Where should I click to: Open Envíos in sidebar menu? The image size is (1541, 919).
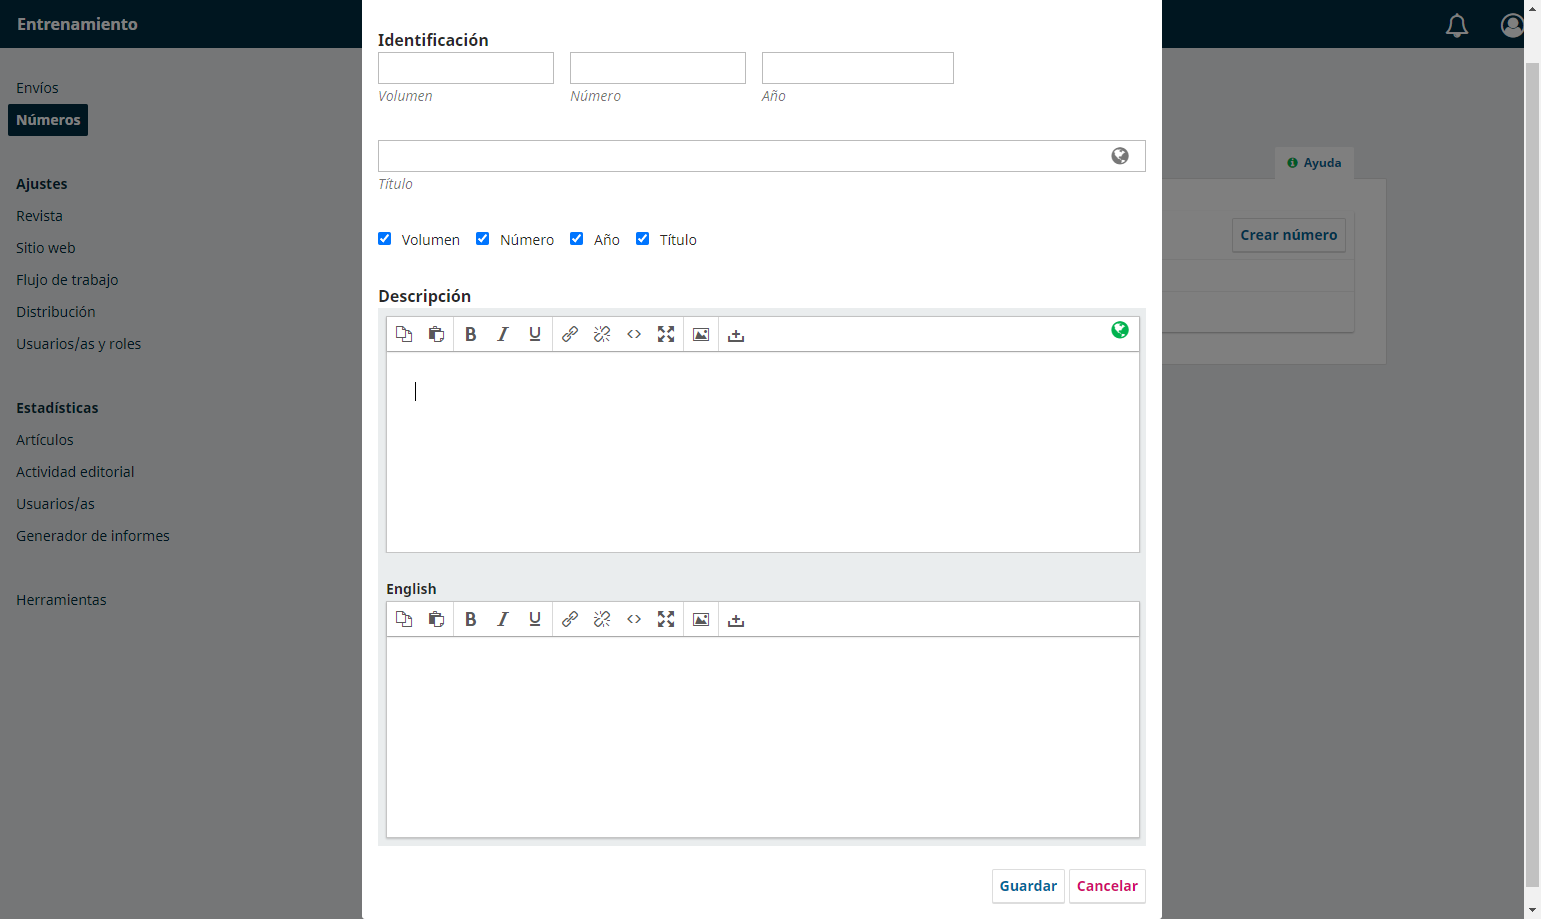37,88
